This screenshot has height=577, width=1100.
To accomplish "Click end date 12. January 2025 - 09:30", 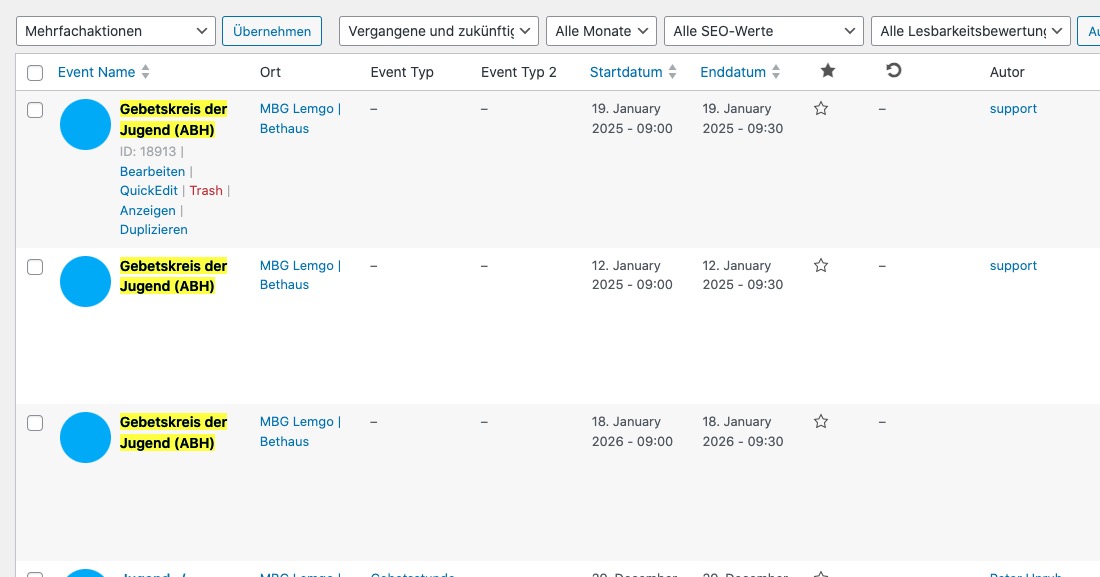I will pos(743,275).
